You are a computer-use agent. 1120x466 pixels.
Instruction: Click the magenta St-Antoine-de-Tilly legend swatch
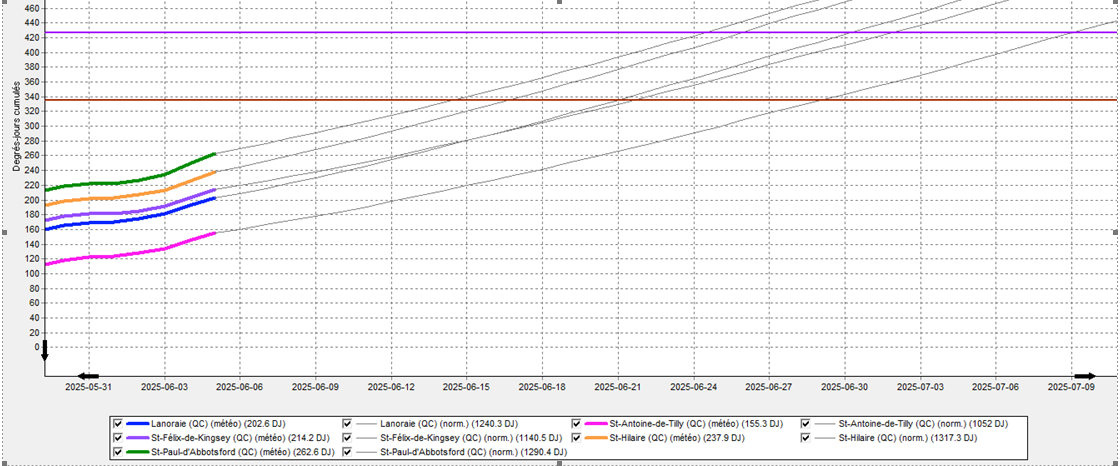point(595,424)
